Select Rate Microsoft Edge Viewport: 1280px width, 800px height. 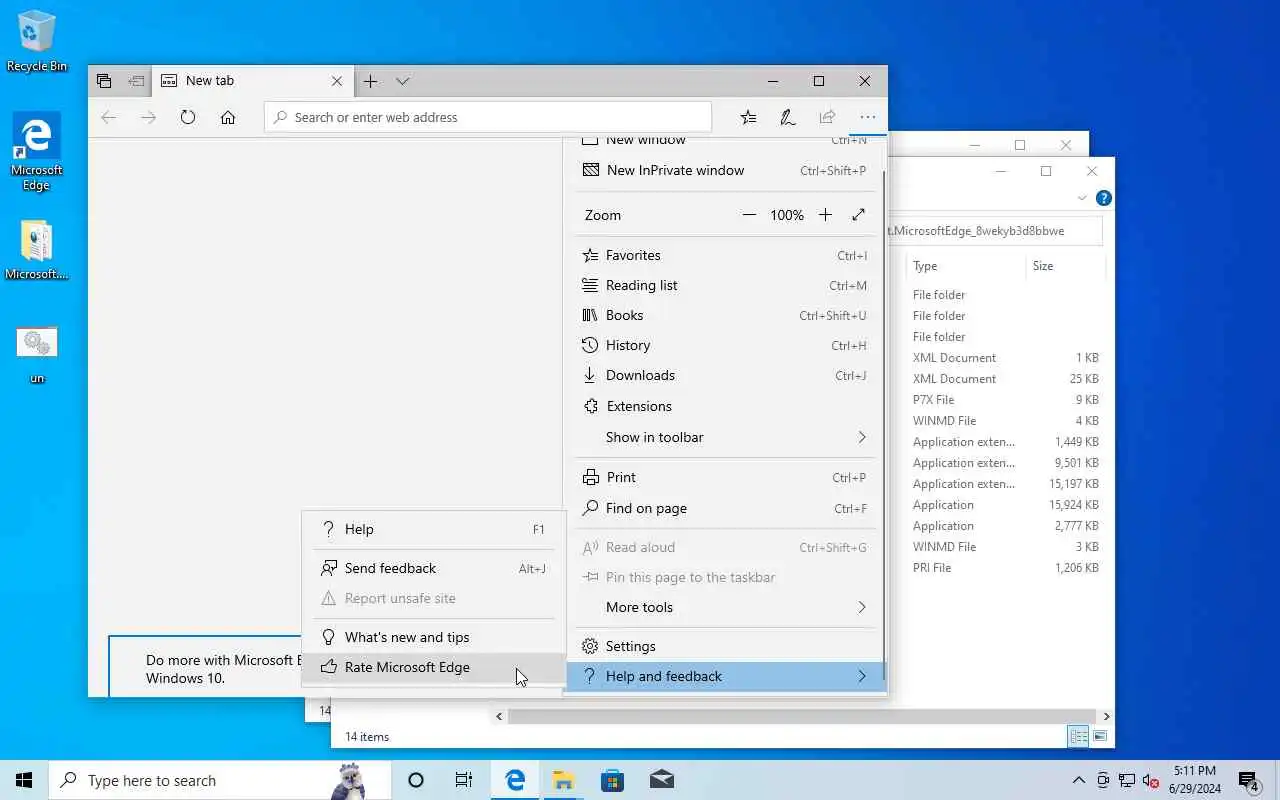[x=433, y=667]
